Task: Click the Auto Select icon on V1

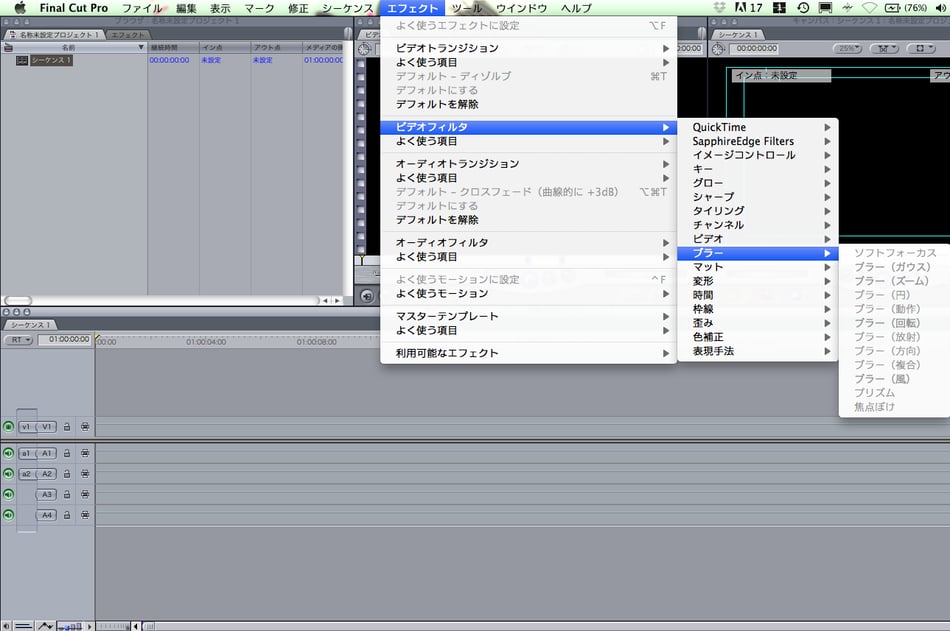Action: tap(85, 427)
